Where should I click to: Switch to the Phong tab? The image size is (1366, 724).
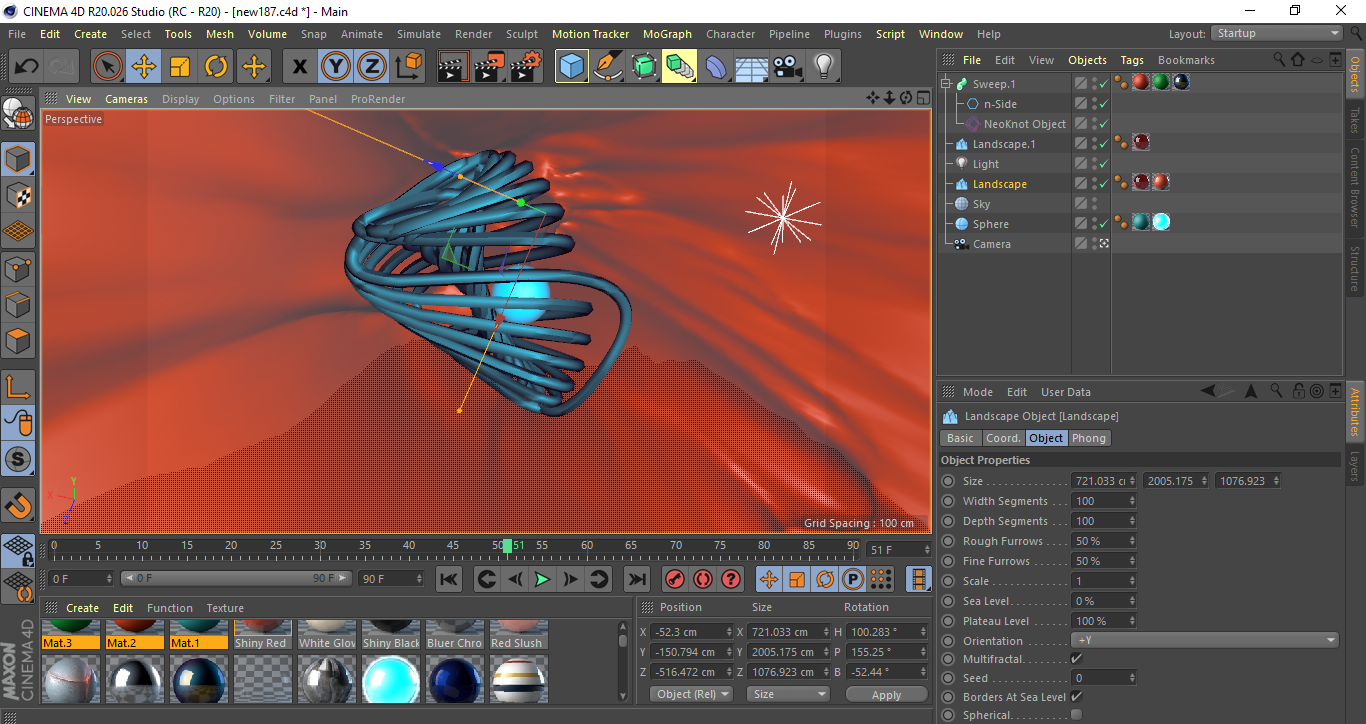(x=1089, y=438)
